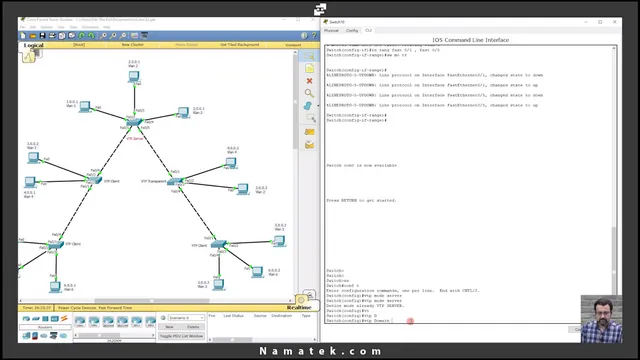This screenshot has width=640, height=360.
Task: Toggle the Logical workspace view
Action: pos(33,45)
